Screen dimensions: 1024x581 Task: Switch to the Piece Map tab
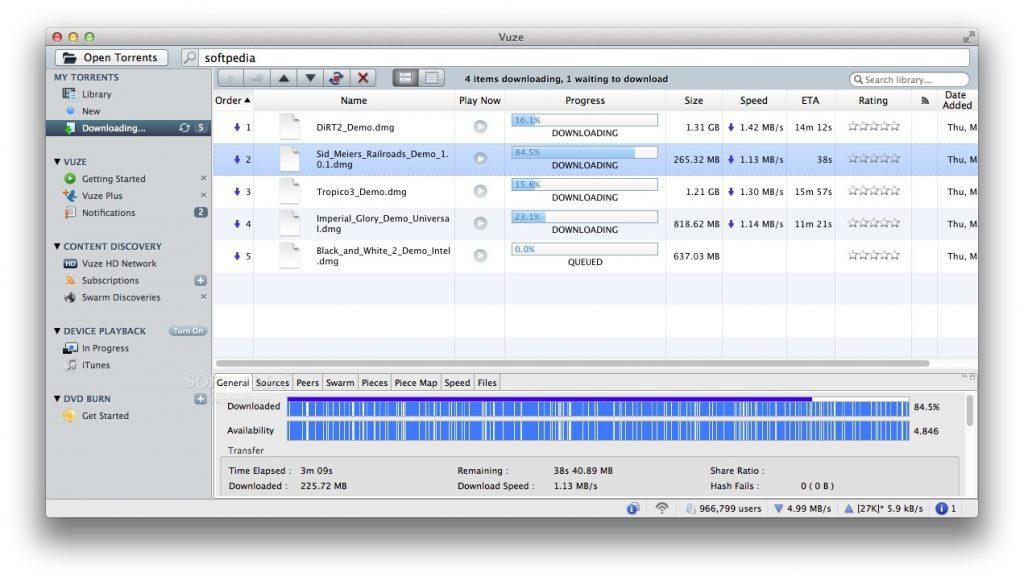coord(416,383)
